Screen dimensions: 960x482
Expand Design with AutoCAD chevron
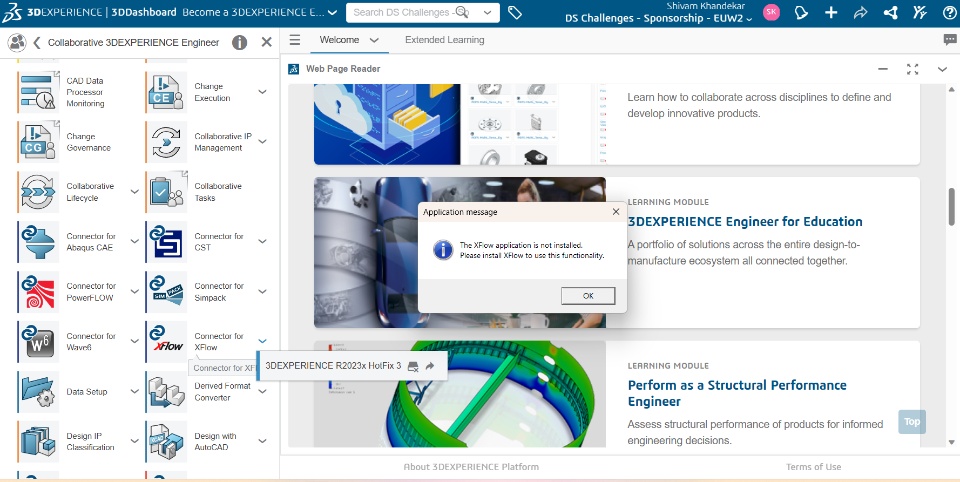[x=262, y=441]
